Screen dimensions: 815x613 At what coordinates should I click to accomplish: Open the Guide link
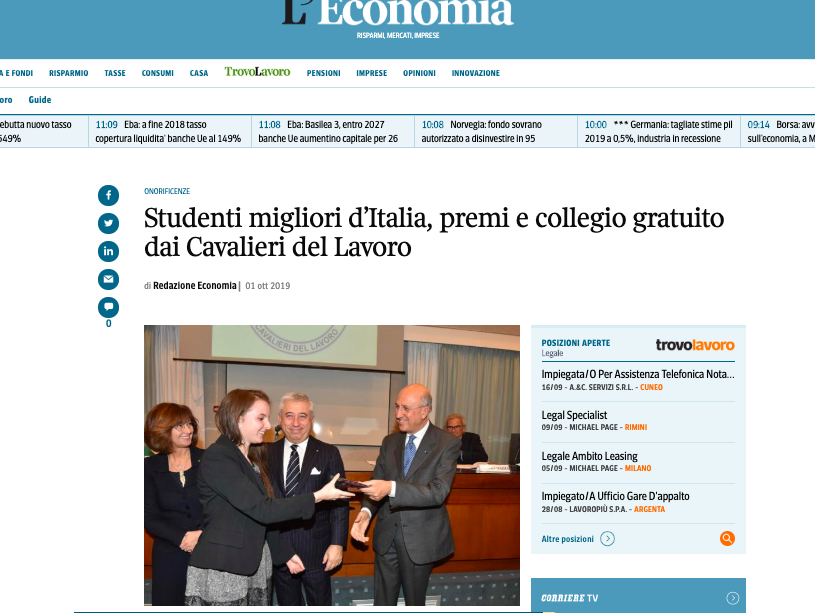click(x=40, y=100)
